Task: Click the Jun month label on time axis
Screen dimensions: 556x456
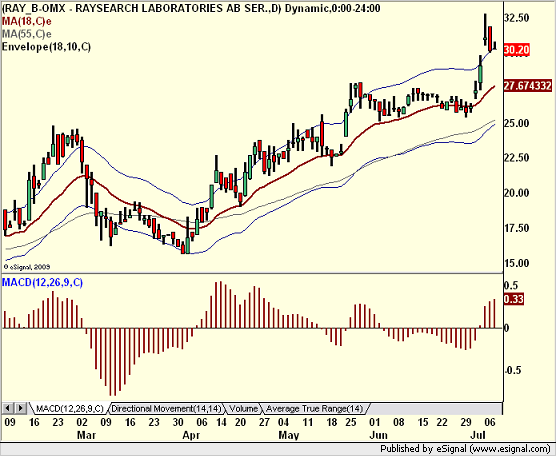Action: pos(378,435)
